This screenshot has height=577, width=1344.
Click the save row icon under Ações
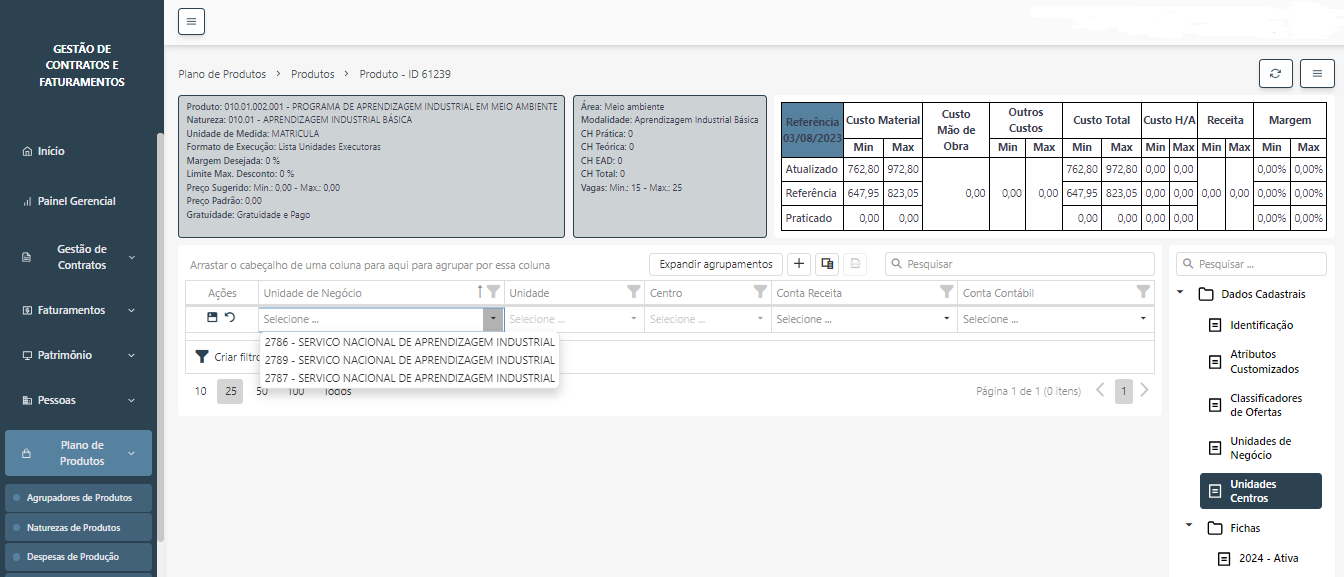pyautogui.click(x=212, y=318)
